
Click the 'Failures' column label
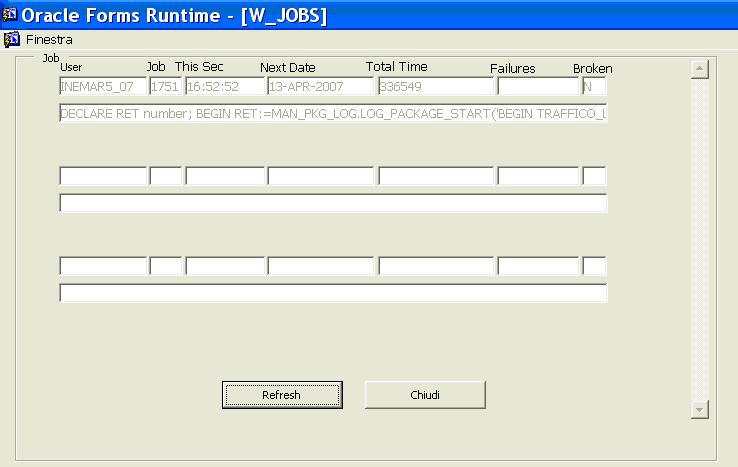click(513, 69)
